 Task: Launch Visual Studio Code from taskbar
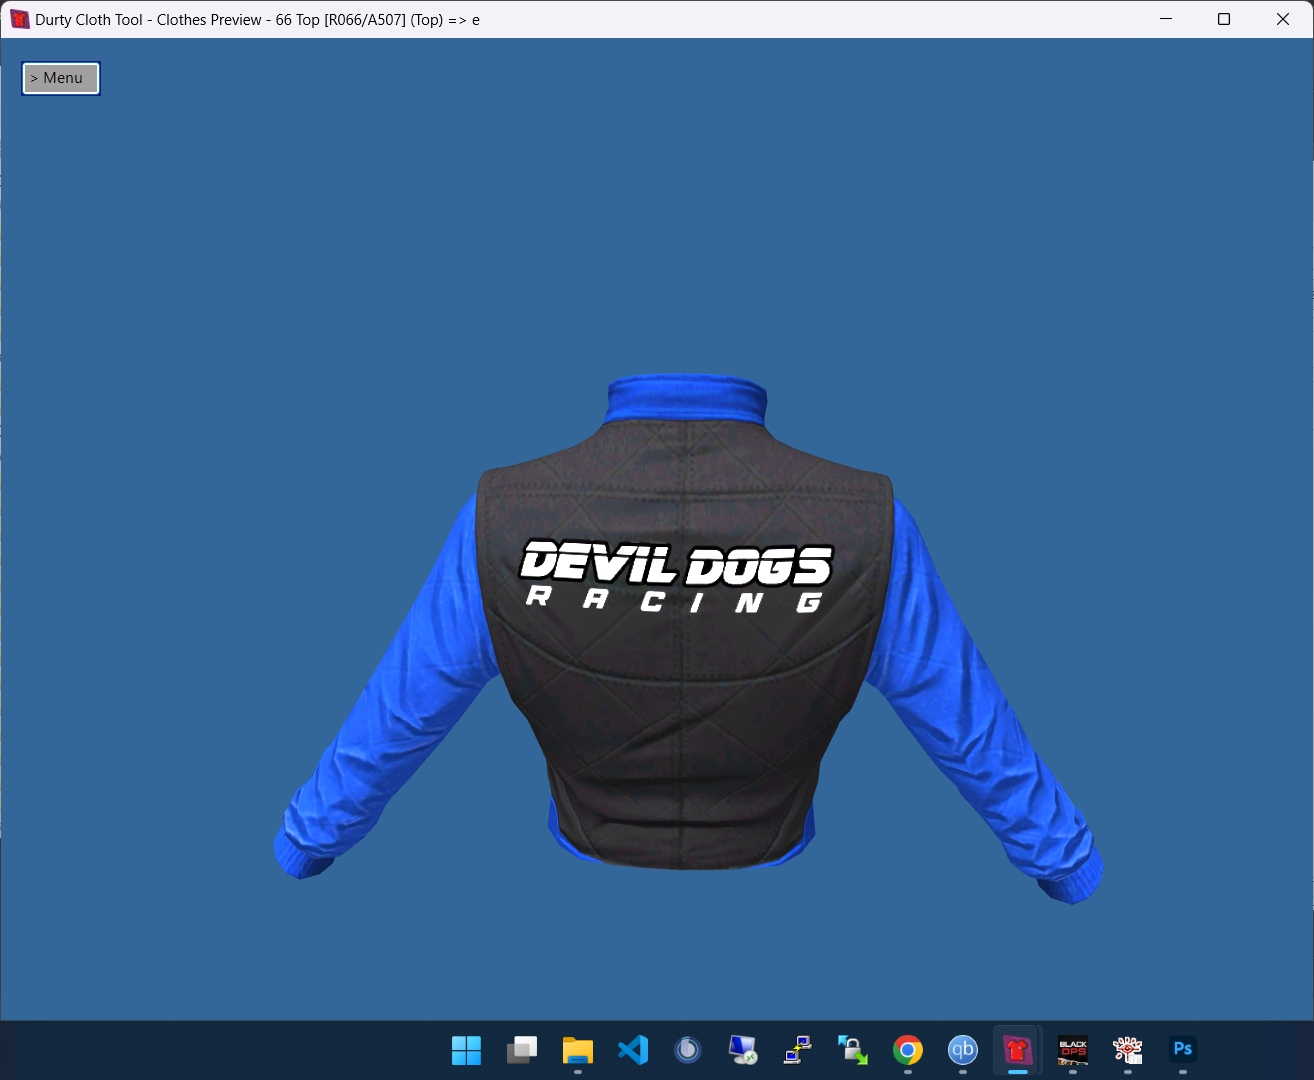point(633,1050)
